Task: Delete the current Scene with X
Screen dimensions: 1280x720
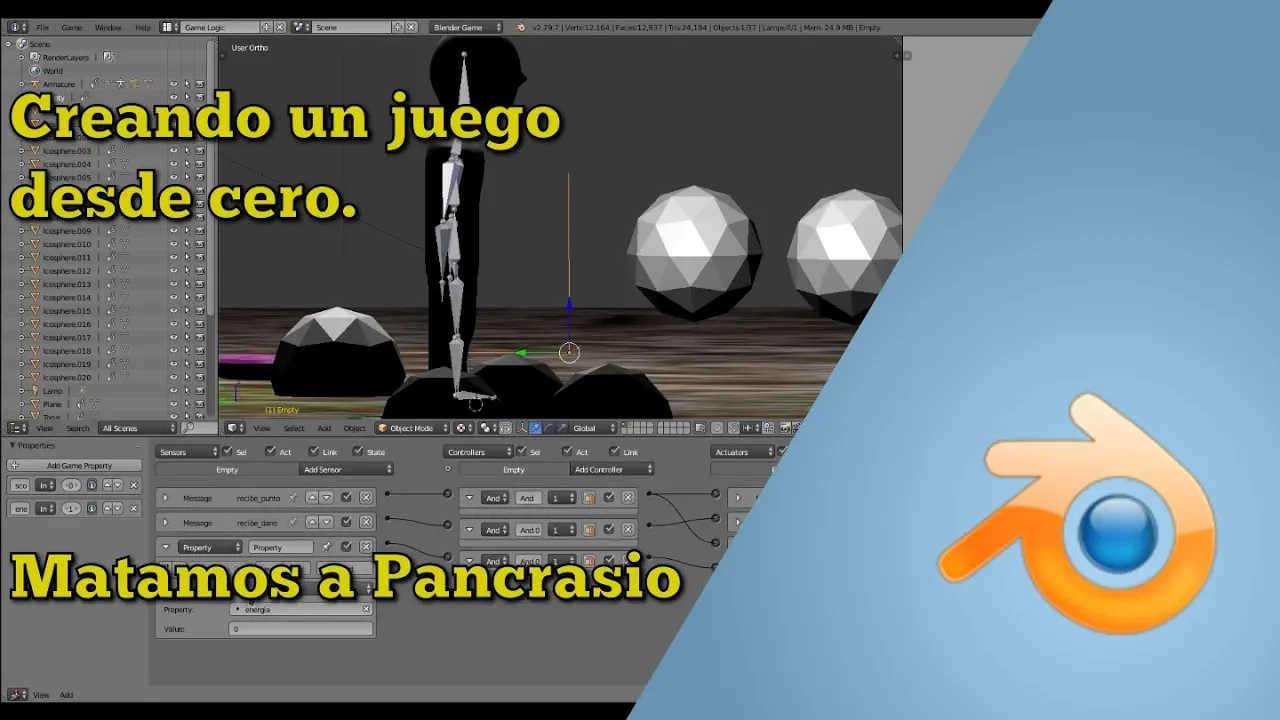Action: [x=412, y=27]
